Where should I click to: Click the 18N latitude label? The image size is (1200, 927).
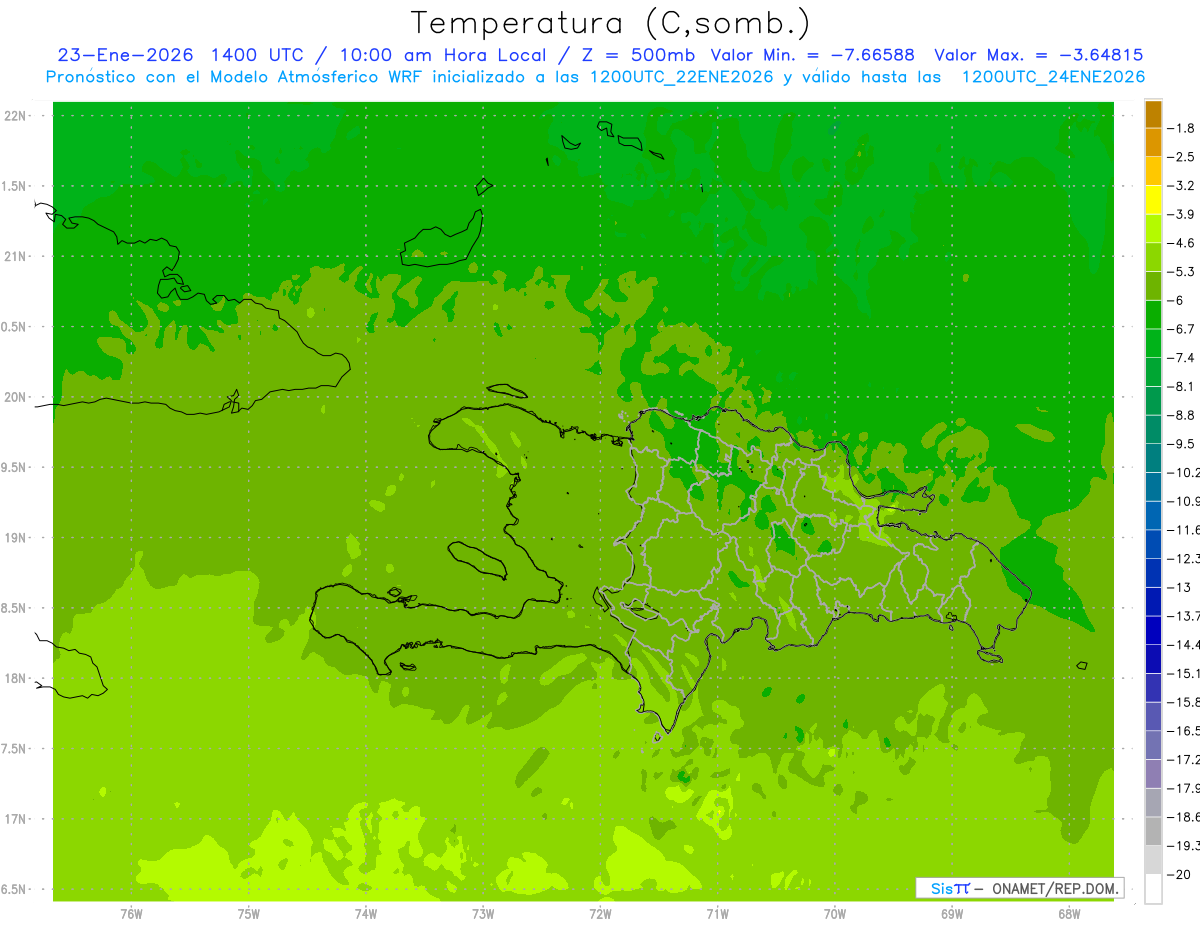tap(15, 678)
